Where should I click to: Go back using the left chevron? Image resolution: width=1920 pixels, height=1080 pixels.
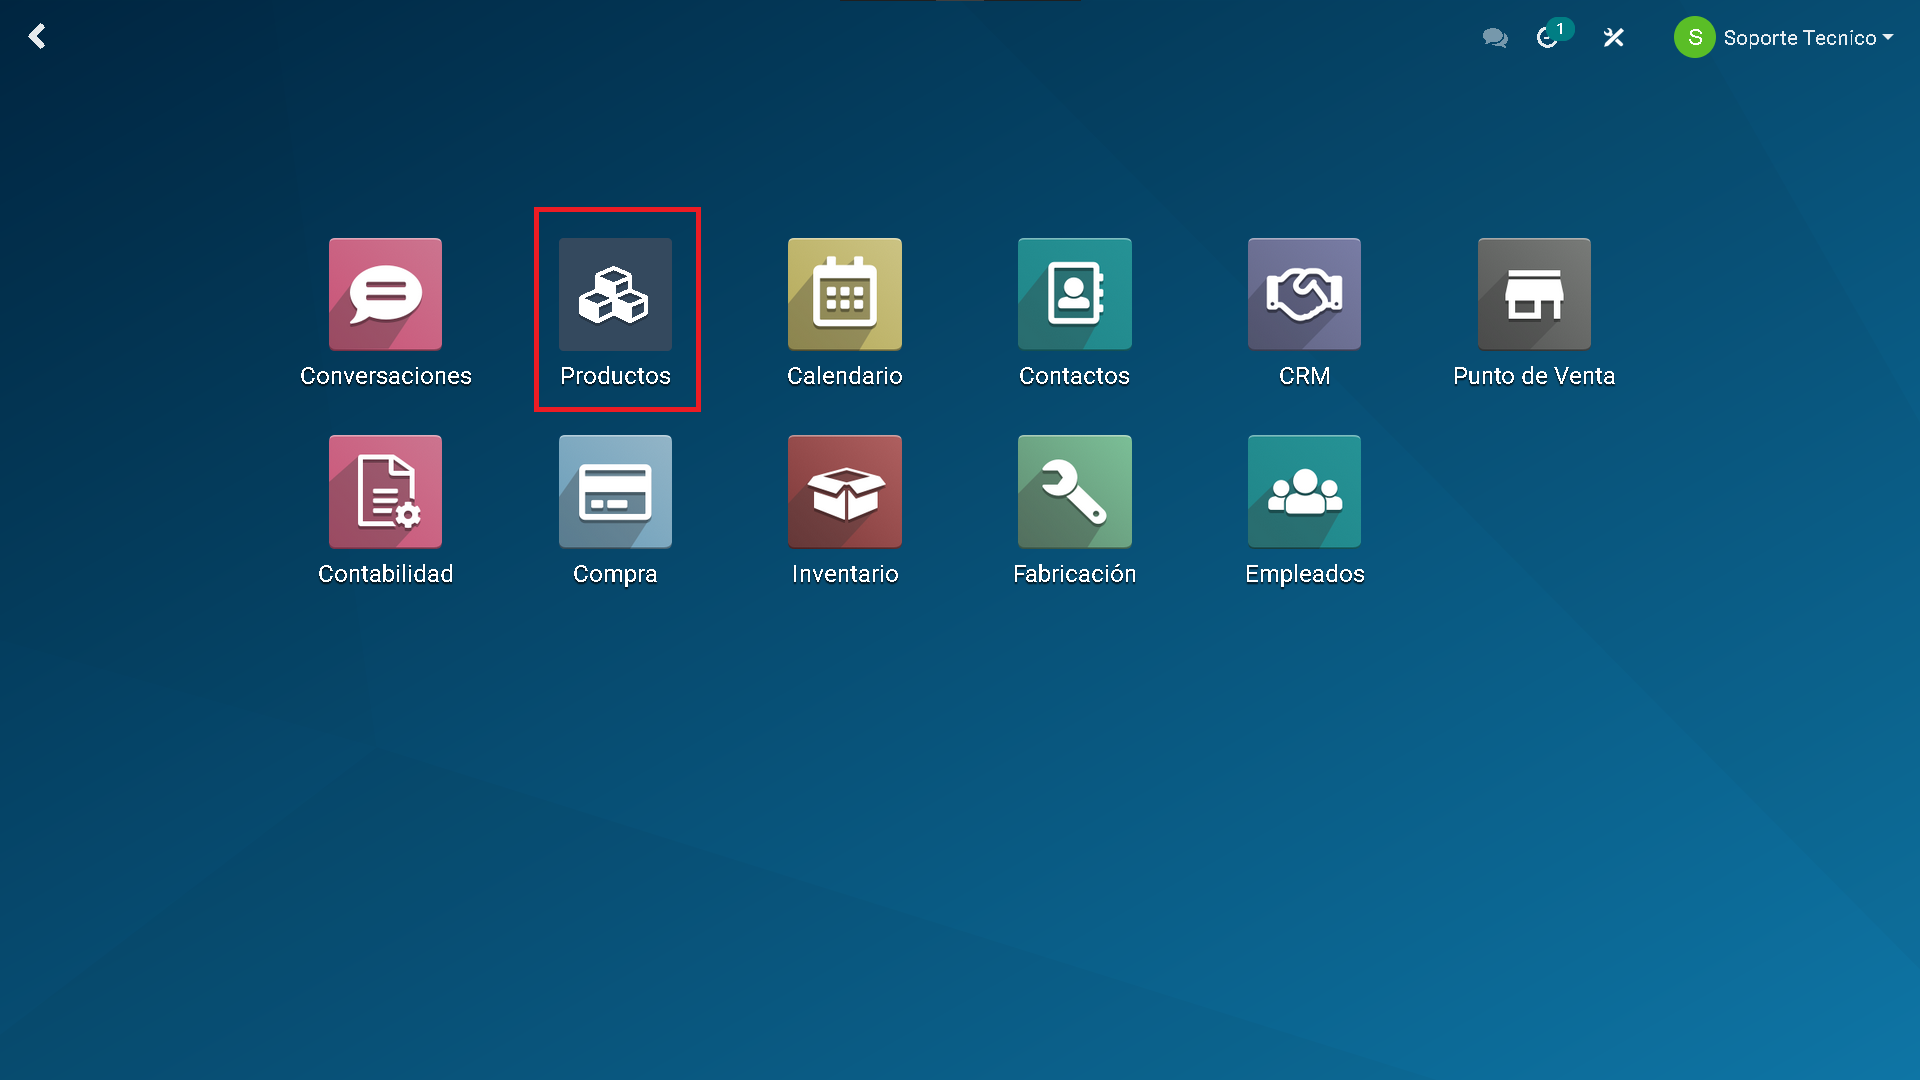click(x=37, y=37)
